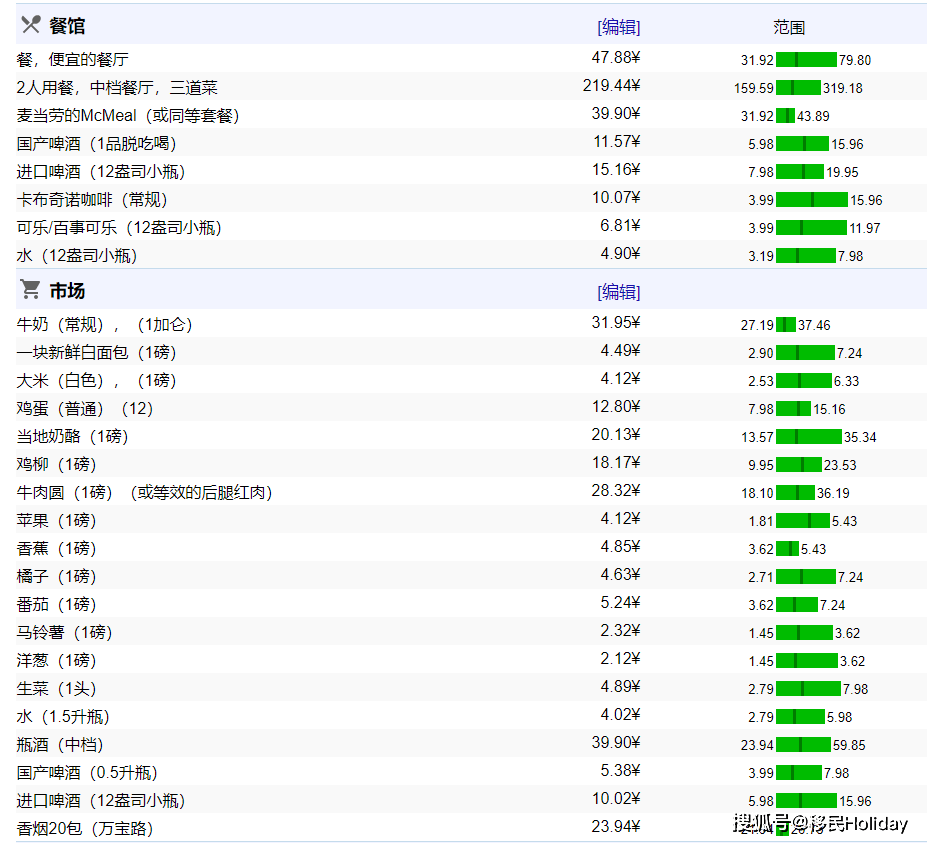Viewport: 927px width, 843px height.
Task: Select 鸡柳（1磅）row label
Action: click(57, 464)
